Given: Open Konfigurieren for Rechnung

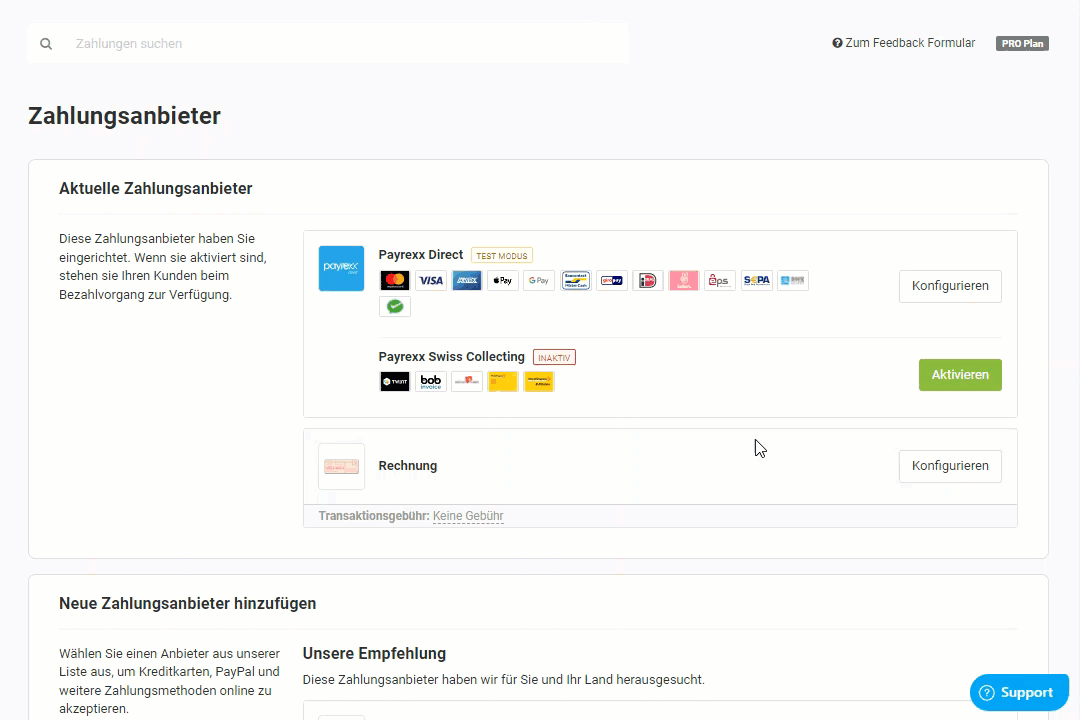Looking at the screenshot, I should click(x=950, y=466).
